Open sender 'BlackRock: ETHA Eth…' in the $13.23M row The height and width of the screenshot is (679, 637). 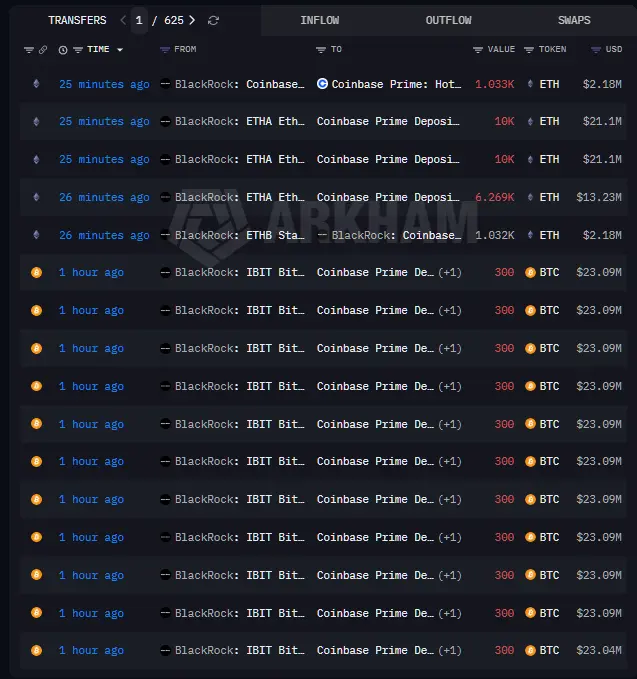point(240,197)
